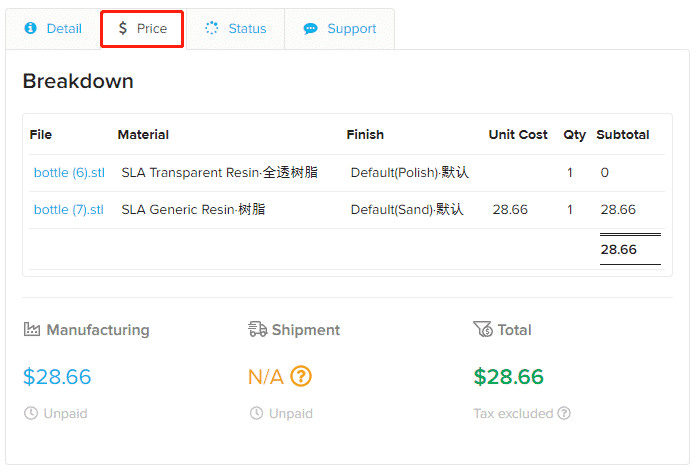Image resolution: width=696 pixels, height=472 pixels.
Task: Open the bottle (7).stl file link
Action: (x=69, y=209)
